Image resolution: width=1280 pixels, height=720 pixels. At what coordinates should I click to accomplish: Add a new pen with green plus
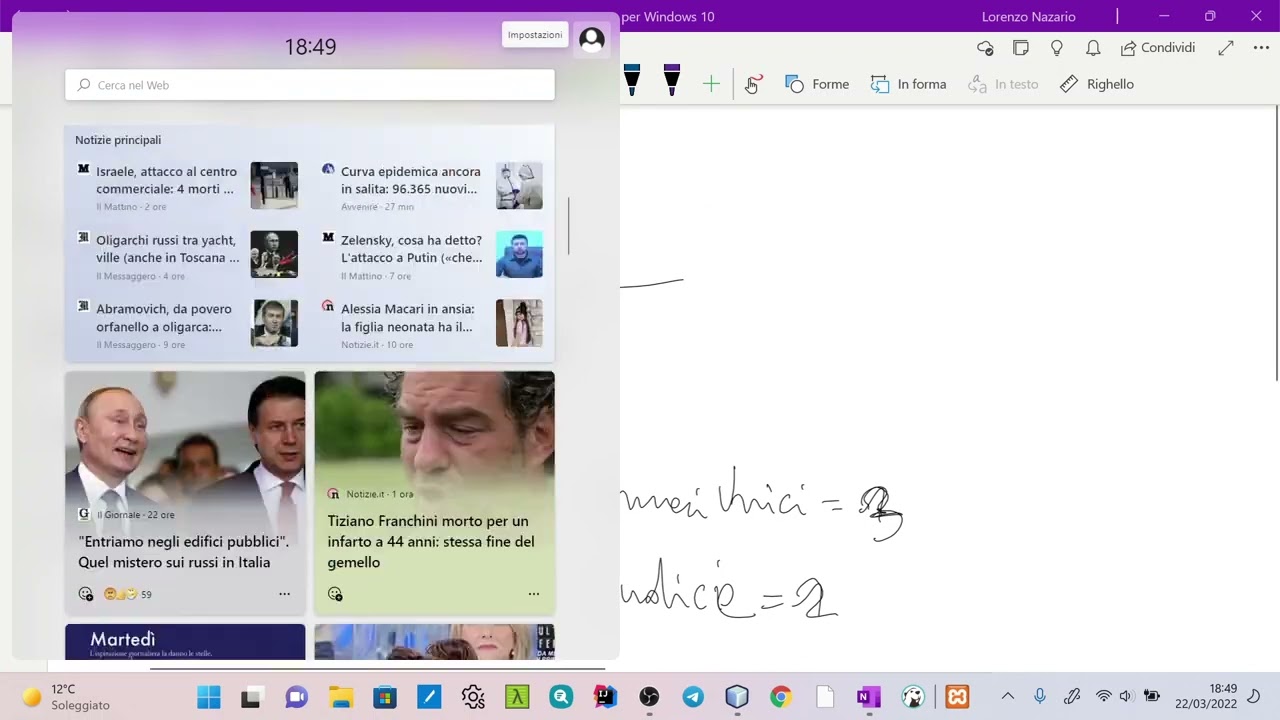711,85
